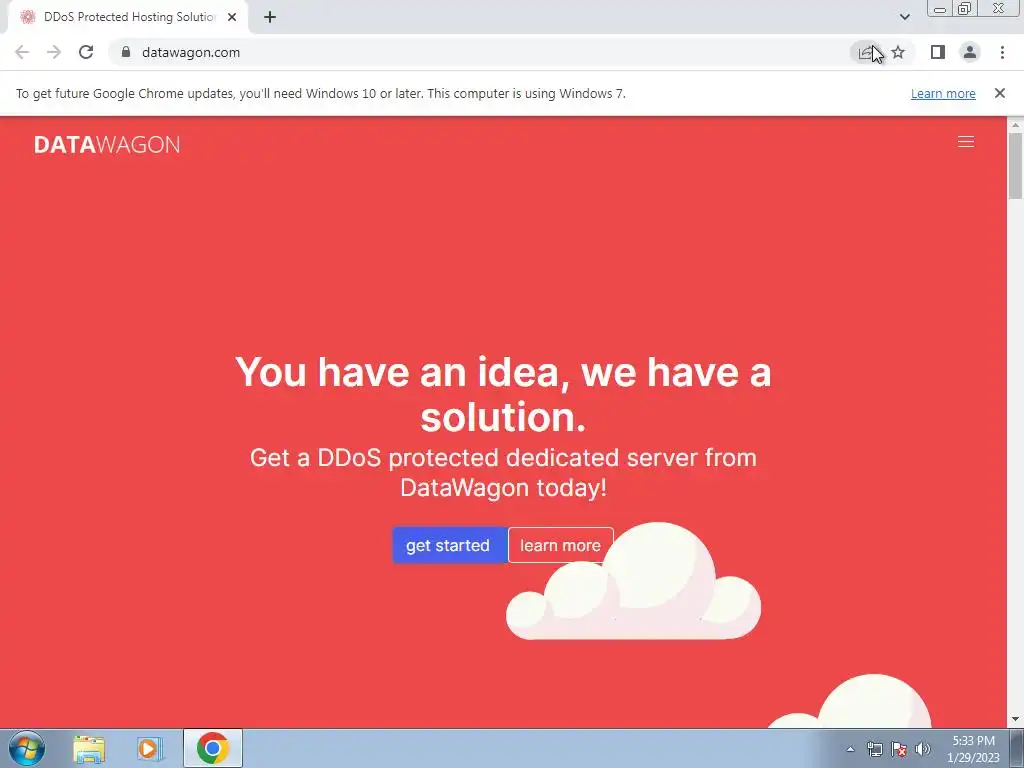
Task: Click the Show desktop button on the taskbar
Action: (x=1017, y=748)
